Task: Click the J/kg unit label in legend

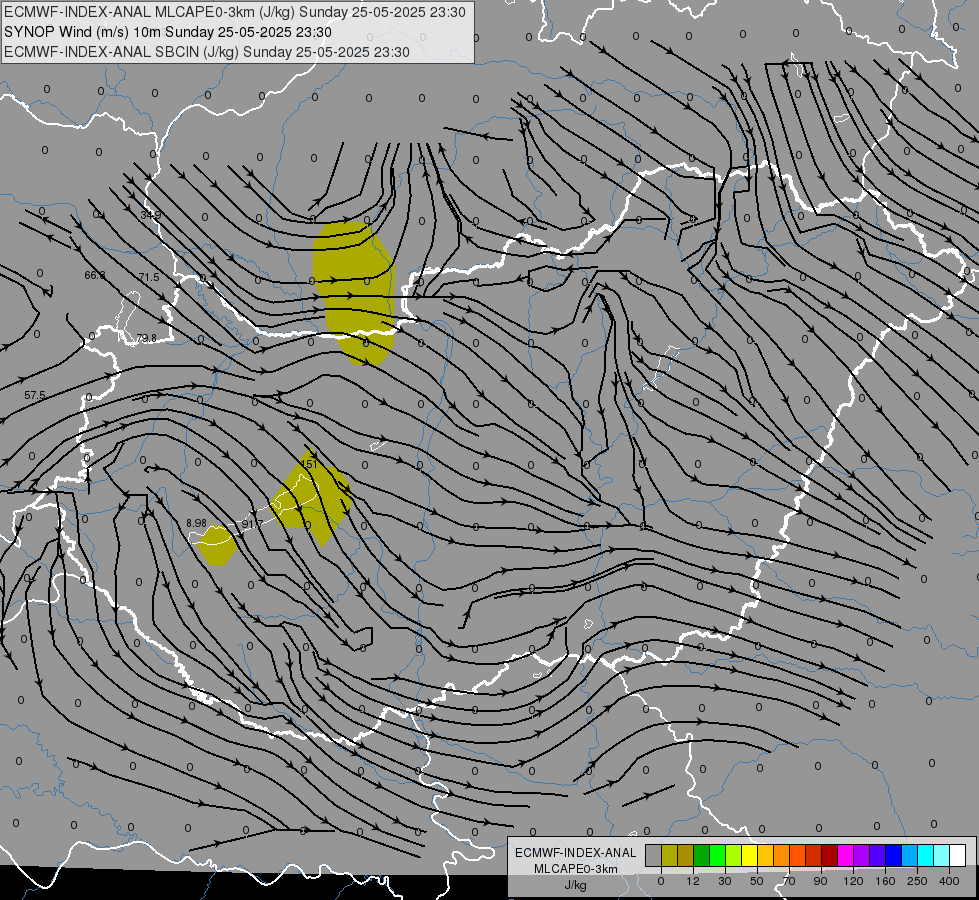Action: pyautogui.click(x=576, y=885)
